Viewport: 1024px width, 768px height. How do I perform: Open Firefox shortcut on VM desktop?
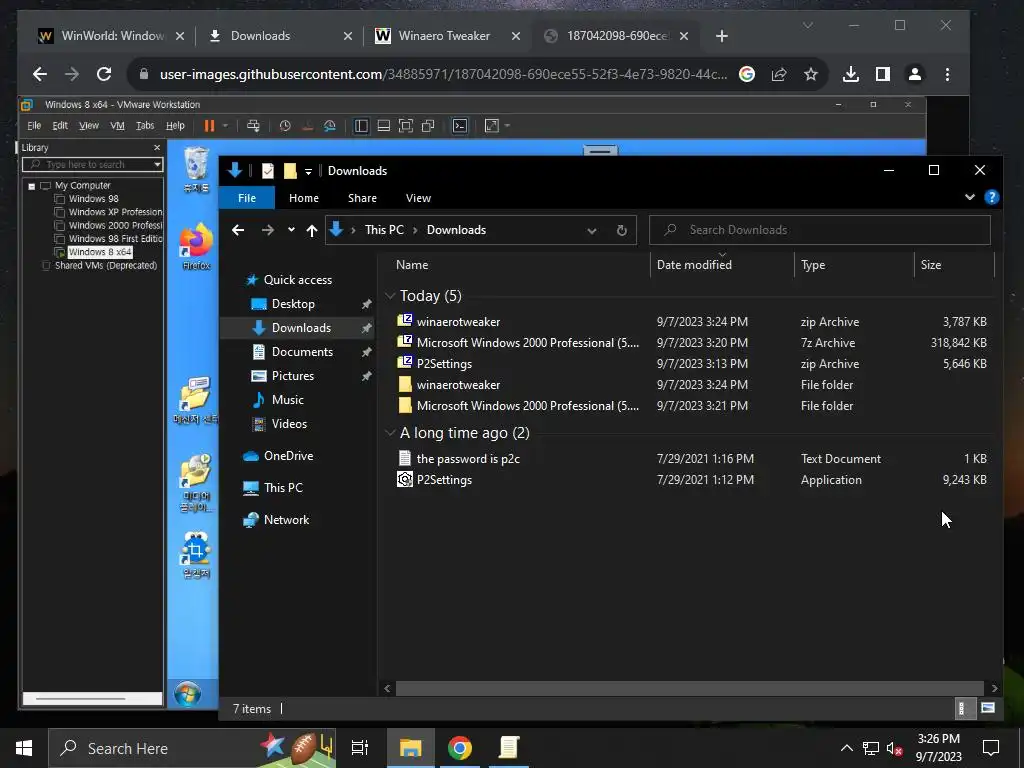[196, 247]
